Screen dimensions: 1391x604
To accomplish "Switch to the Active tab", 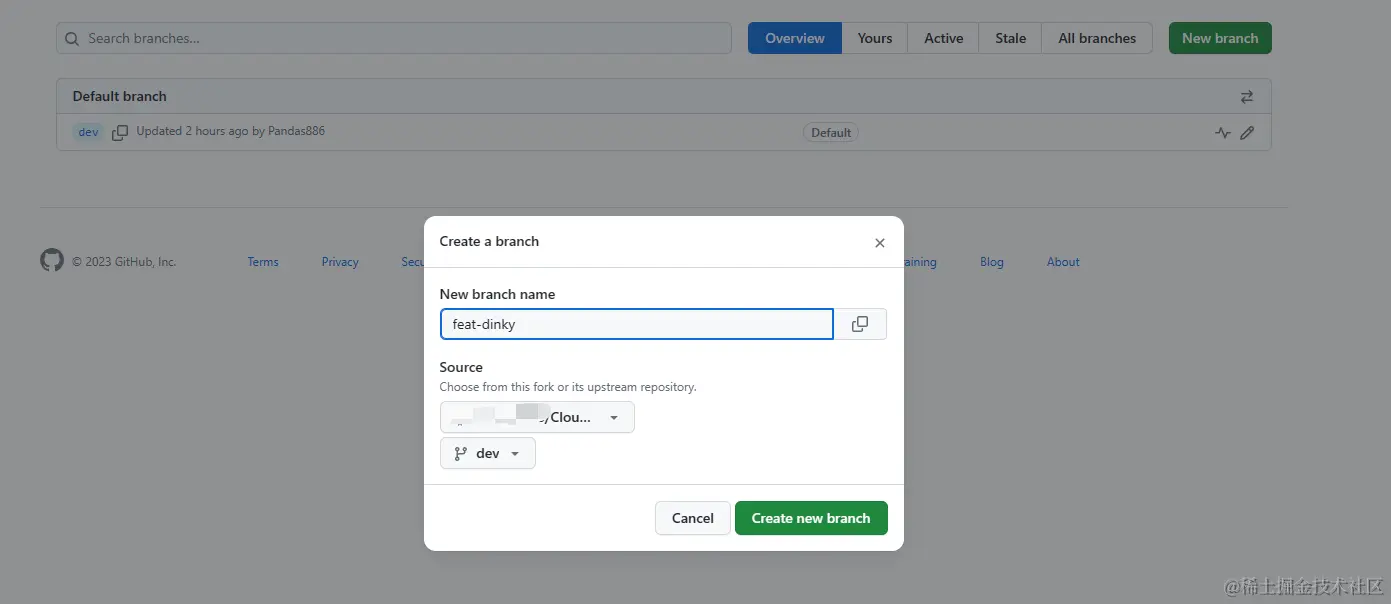I will 943,38.
